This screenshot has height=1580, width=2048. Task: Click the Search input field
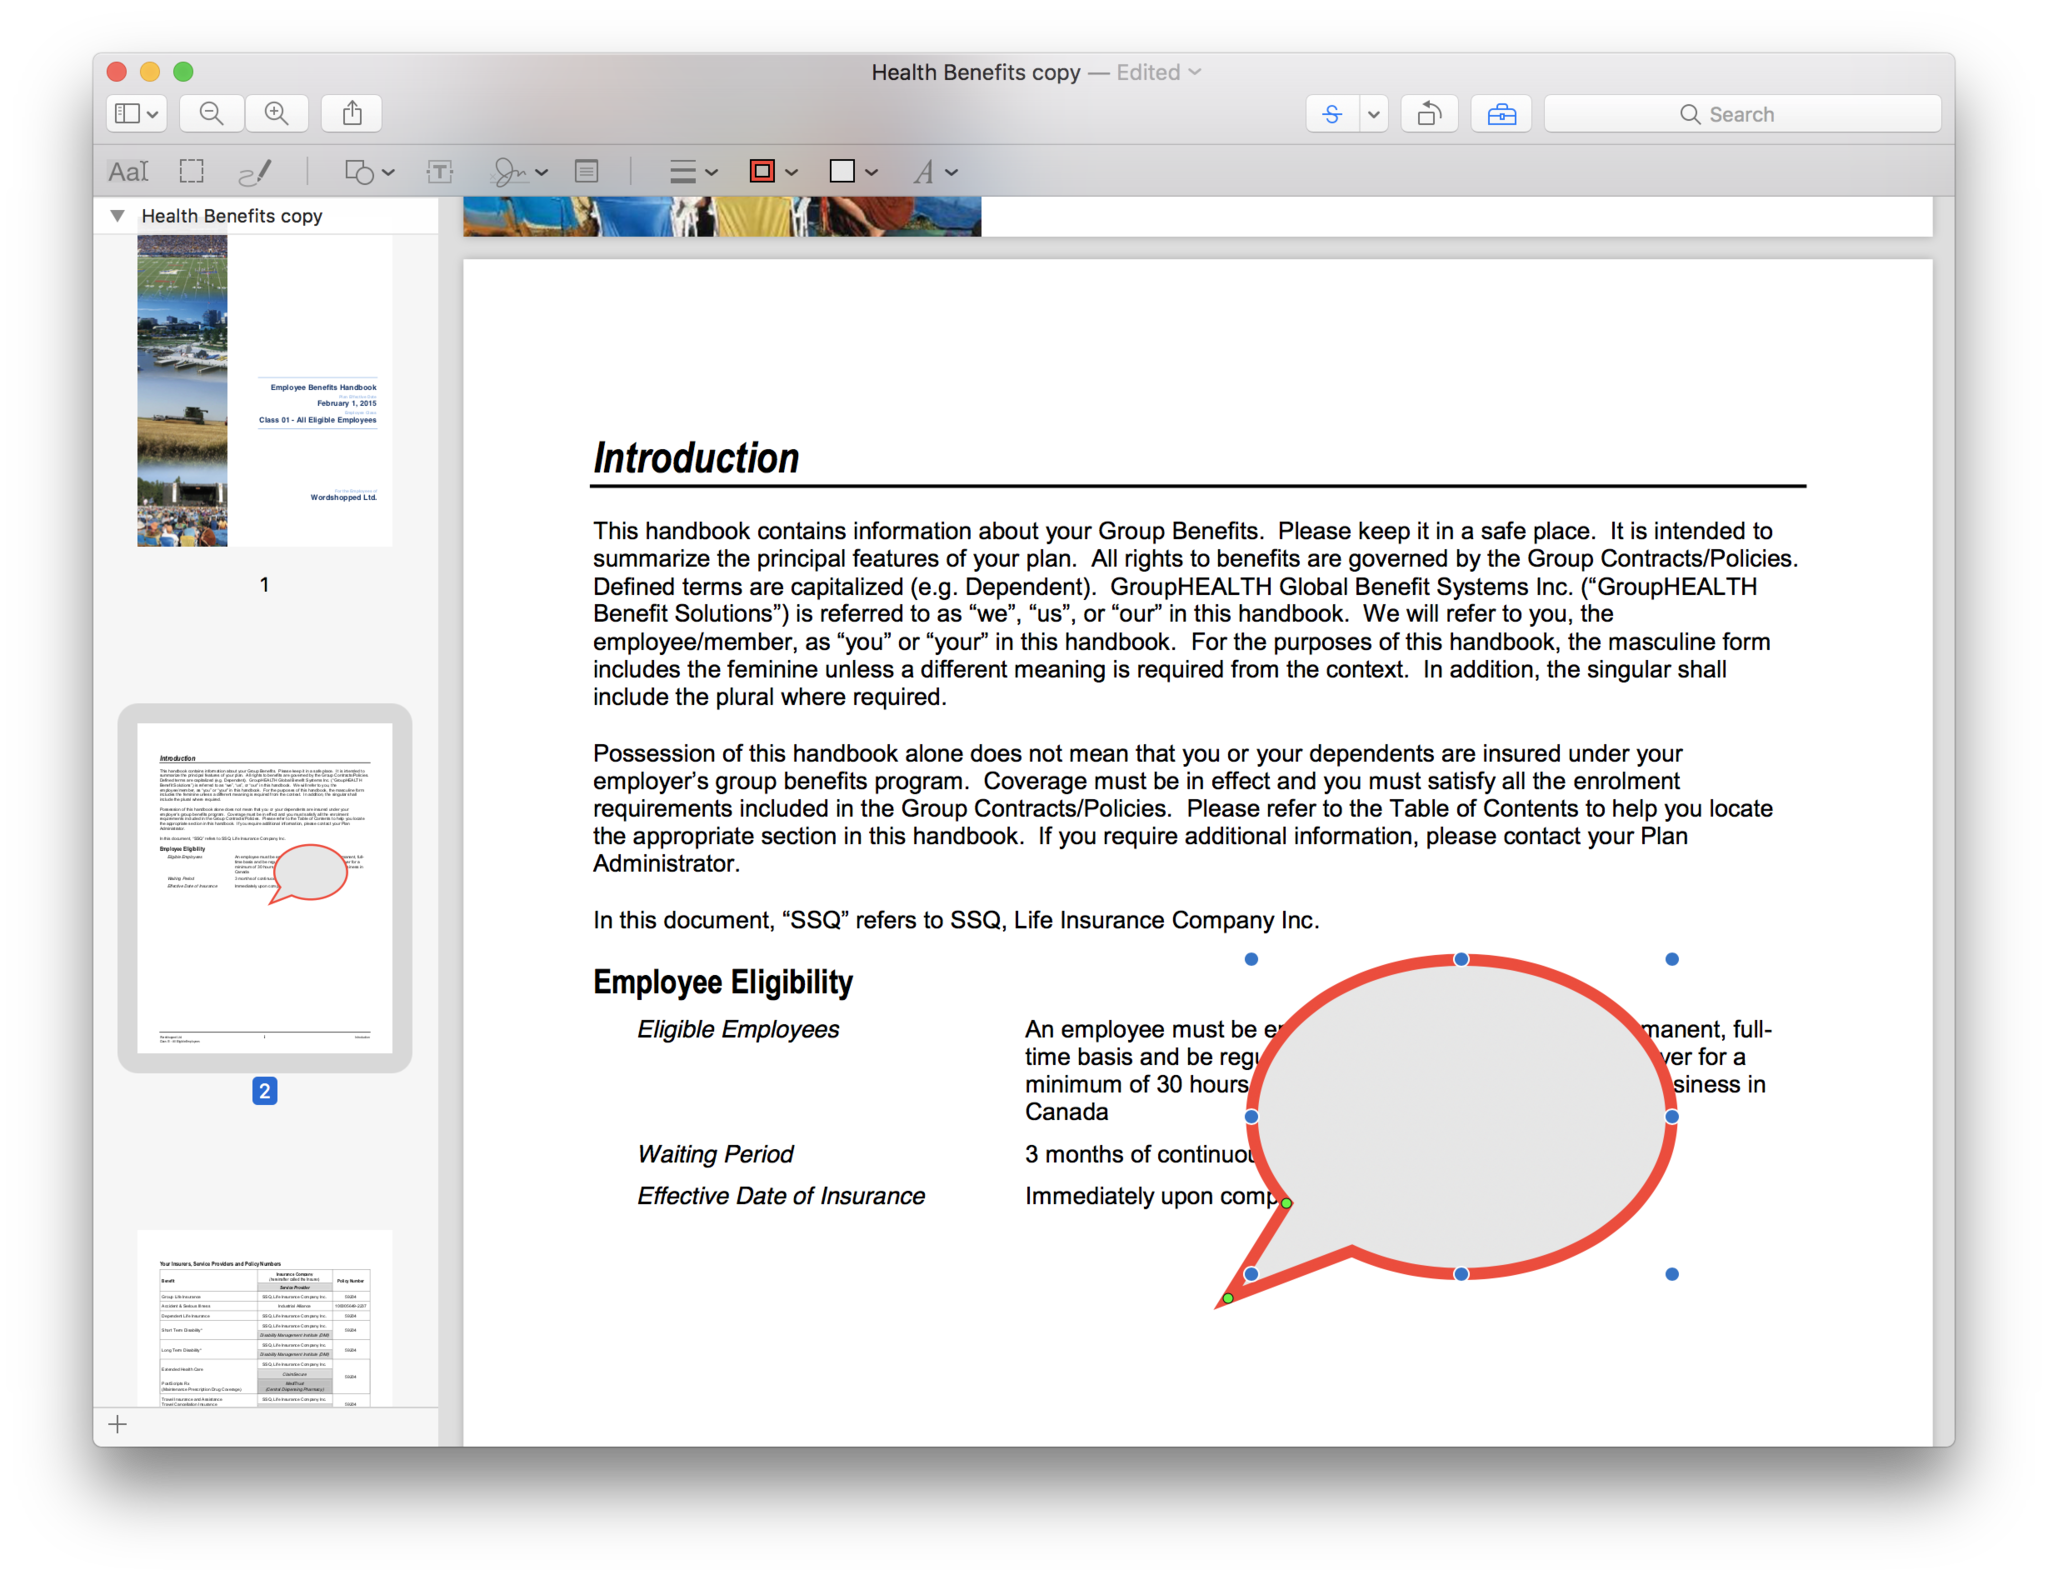coord(1742,114)
